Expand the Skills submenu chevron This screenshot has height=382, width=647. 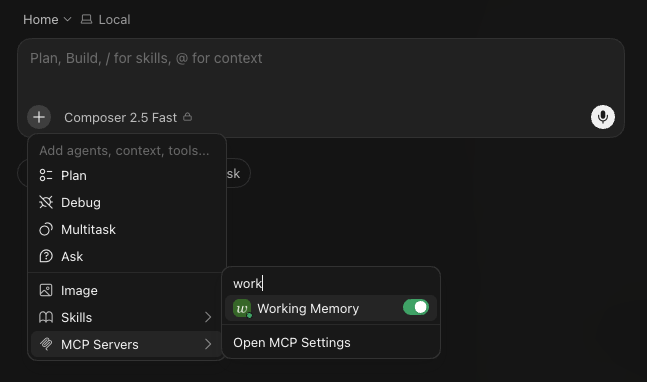click(208, 317)
